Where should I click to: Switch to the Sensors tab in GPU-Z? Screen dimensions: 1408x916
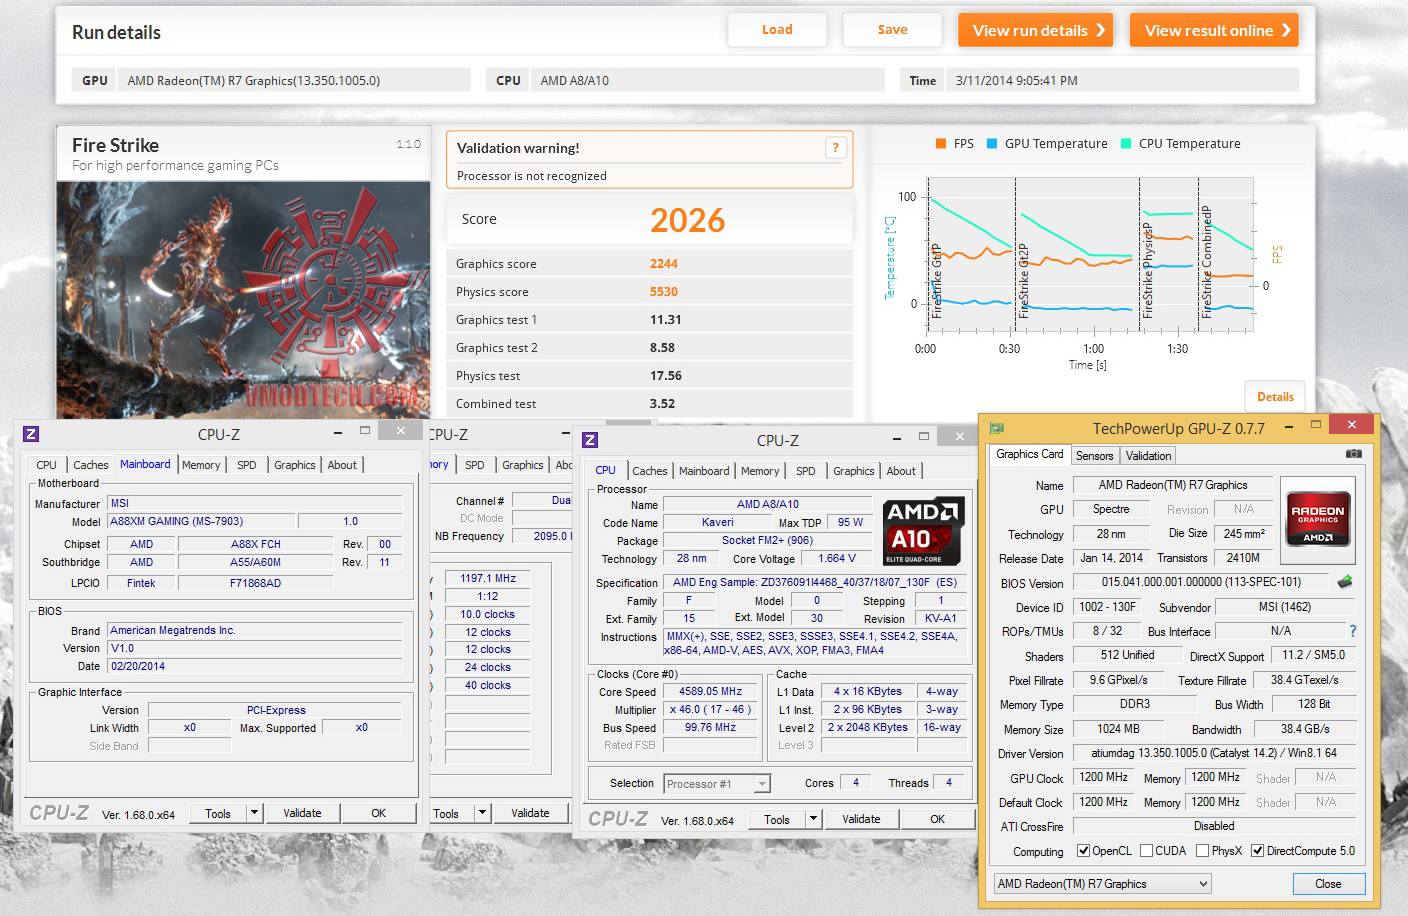[1094, 456]
